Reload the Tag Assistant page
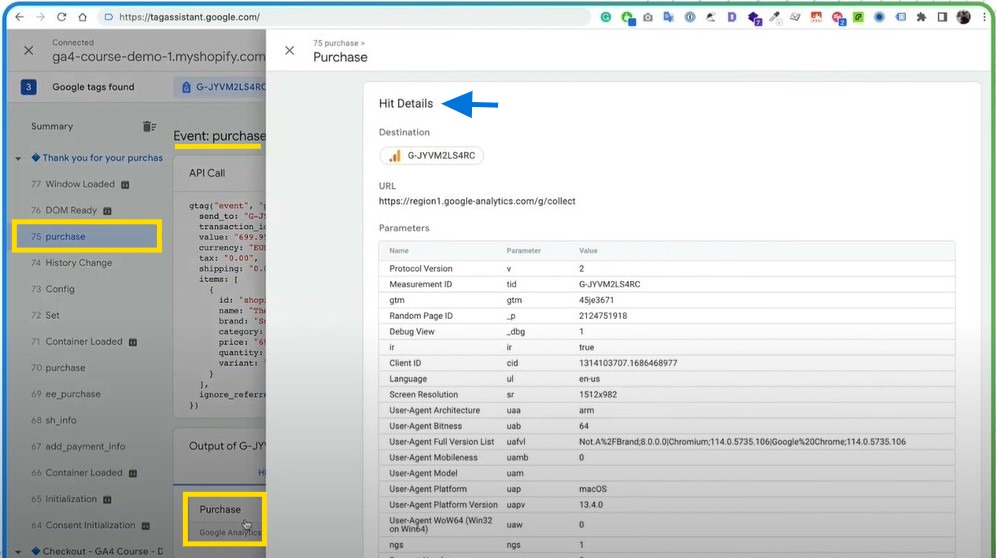 point(62,17)
